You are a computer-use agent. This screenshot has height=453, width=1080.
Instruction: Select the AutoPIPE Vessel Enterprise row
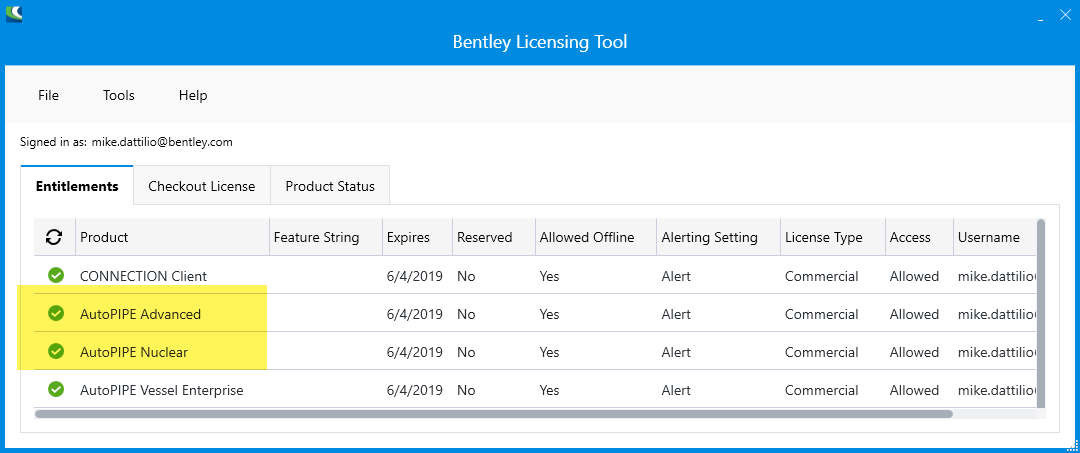[535, 390]
